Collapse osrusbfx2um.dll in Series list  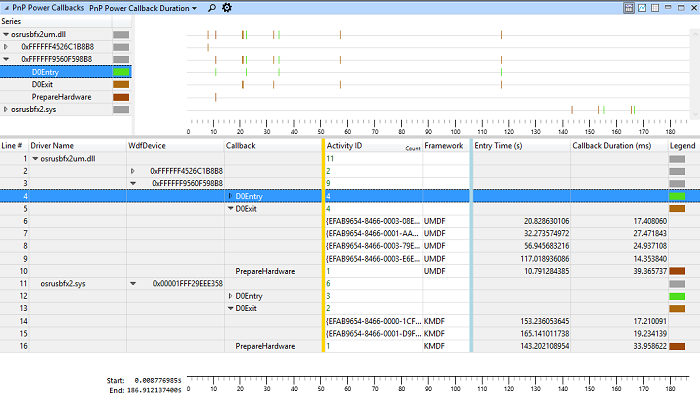6,34
